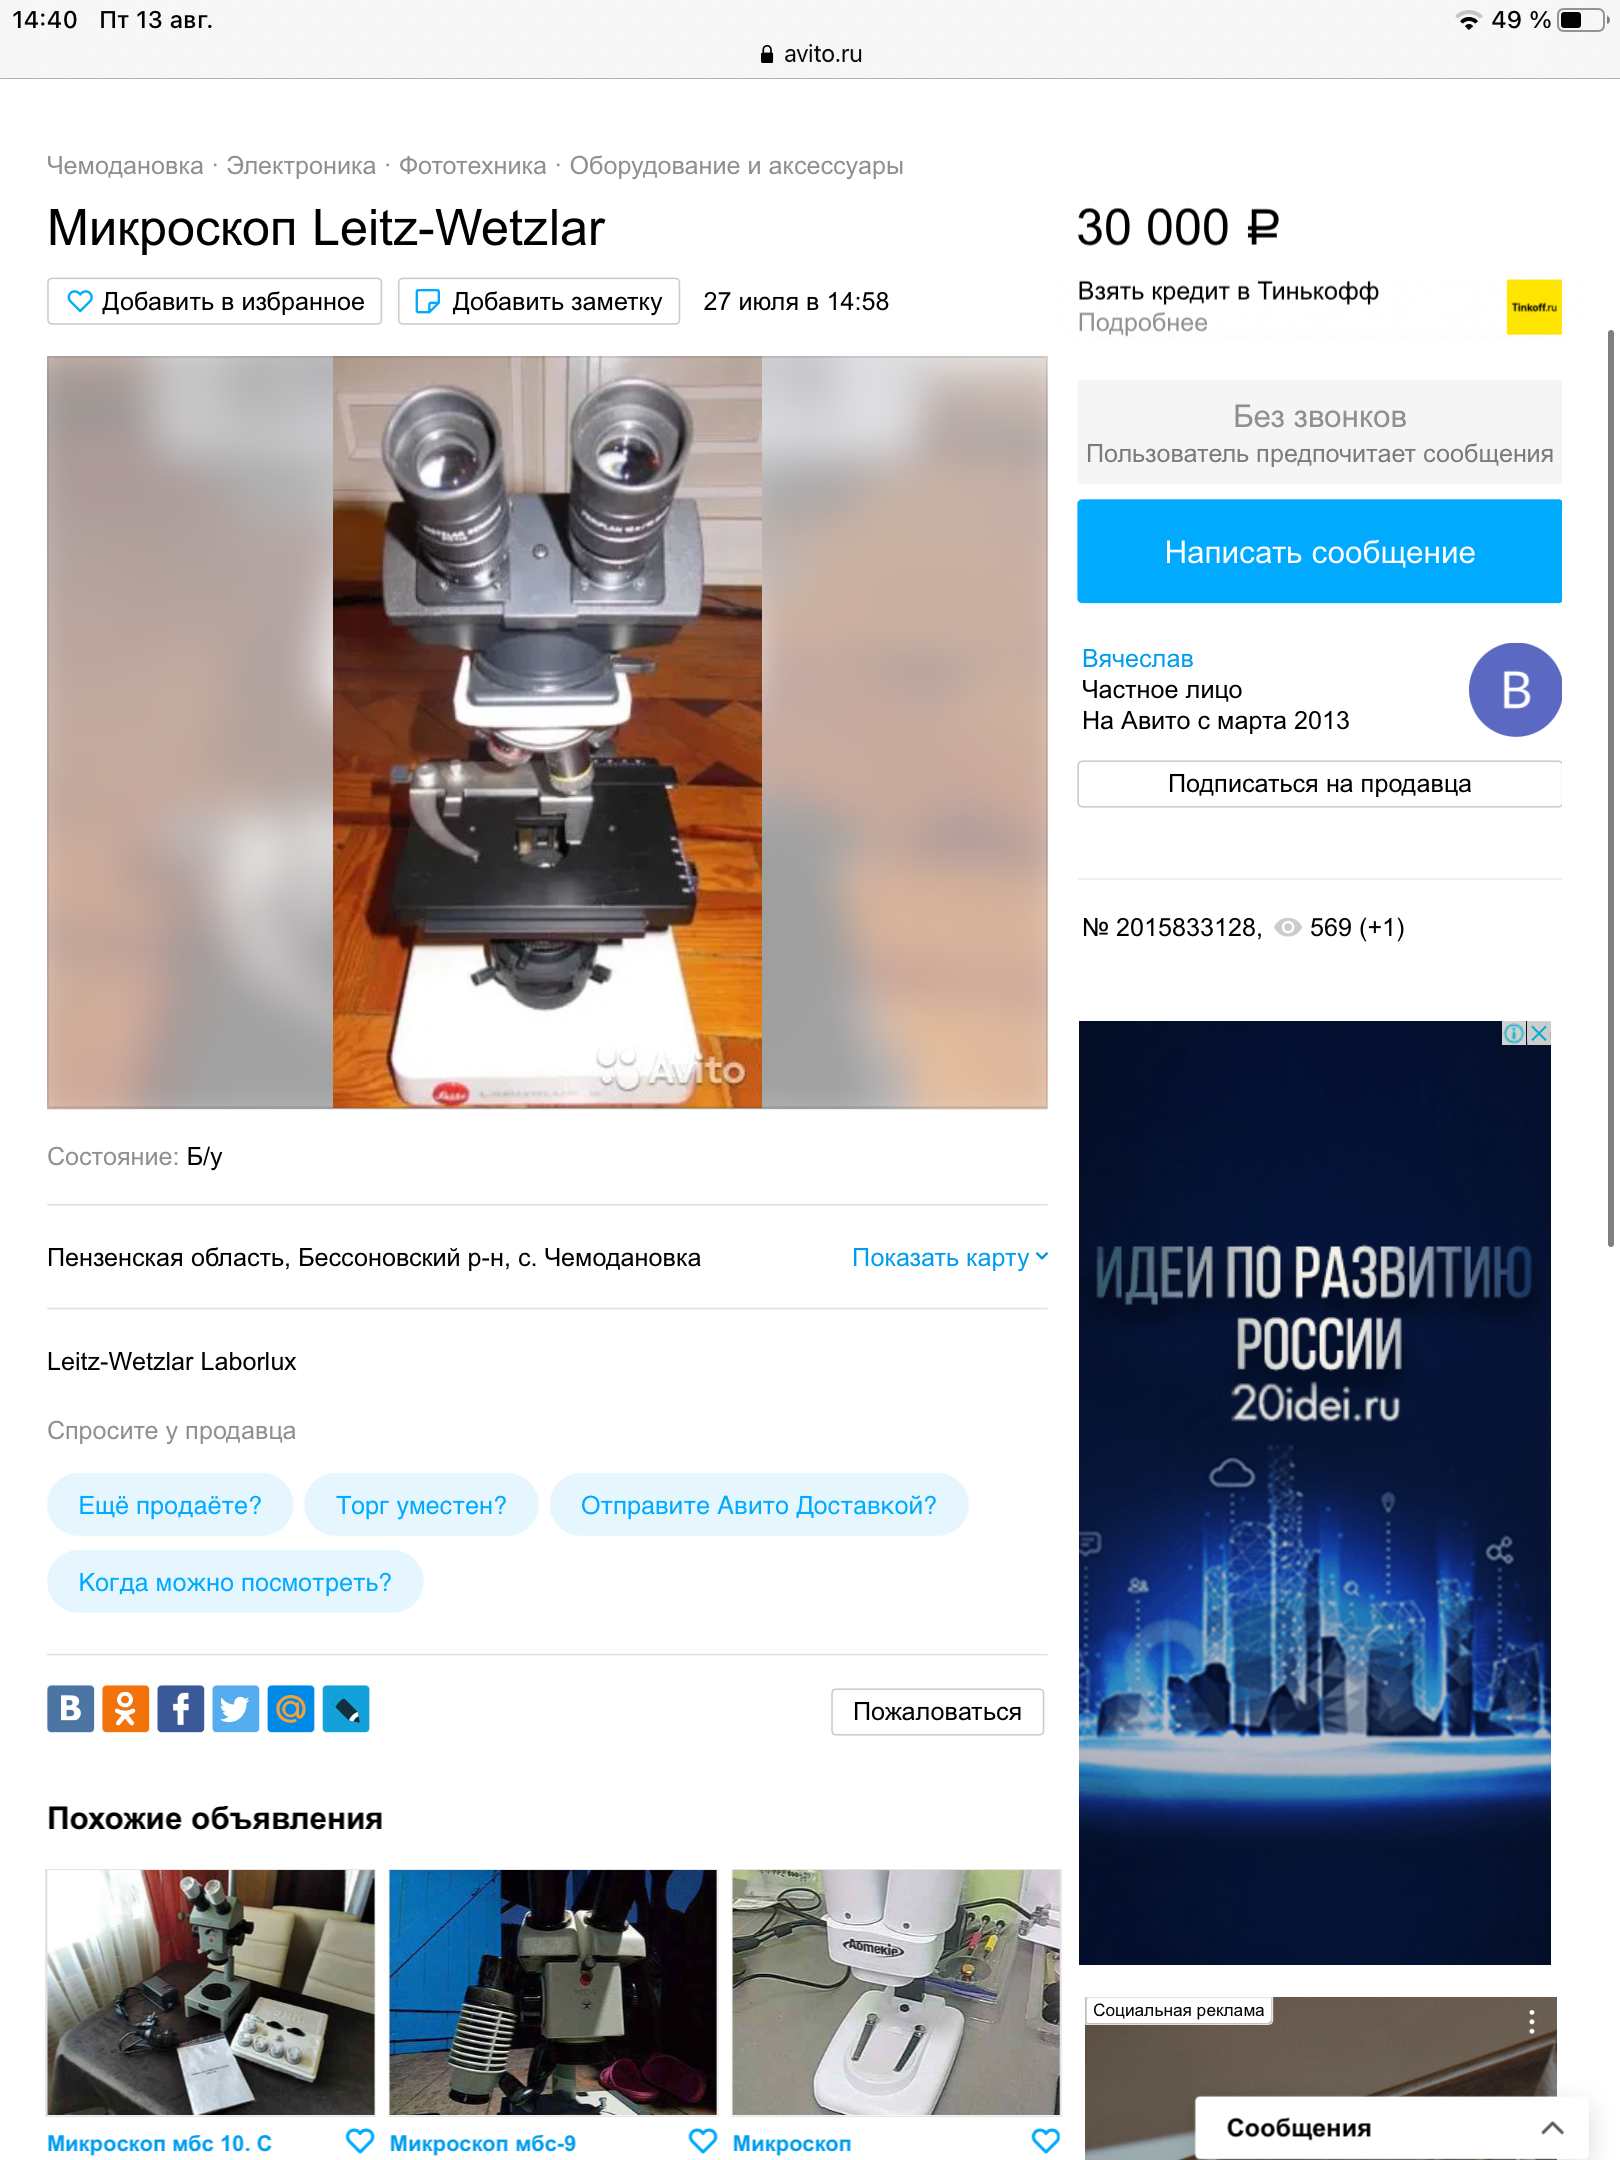Open Микроскоп мбс-9 listing thumbnail
This screenshot has height=2160, width=1620.
click(x=553, y=1992)
